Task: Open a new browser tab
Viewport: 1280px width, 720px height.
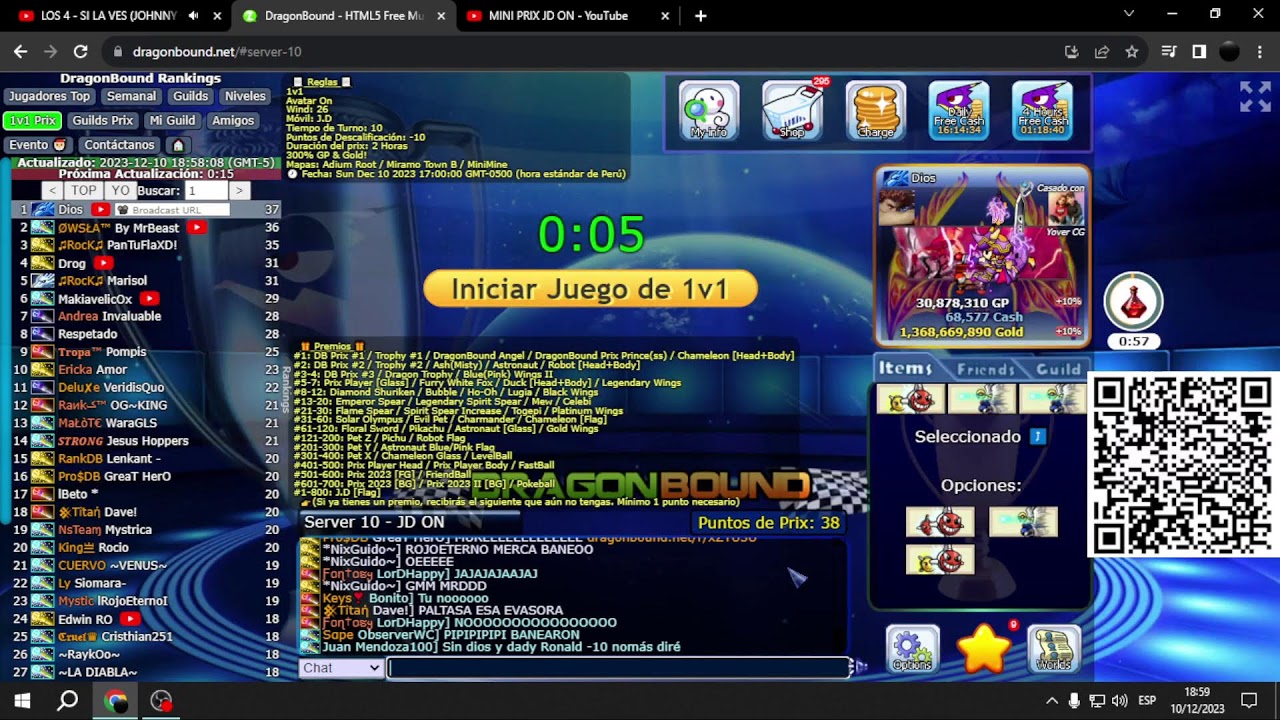Action: pos(701,16)
